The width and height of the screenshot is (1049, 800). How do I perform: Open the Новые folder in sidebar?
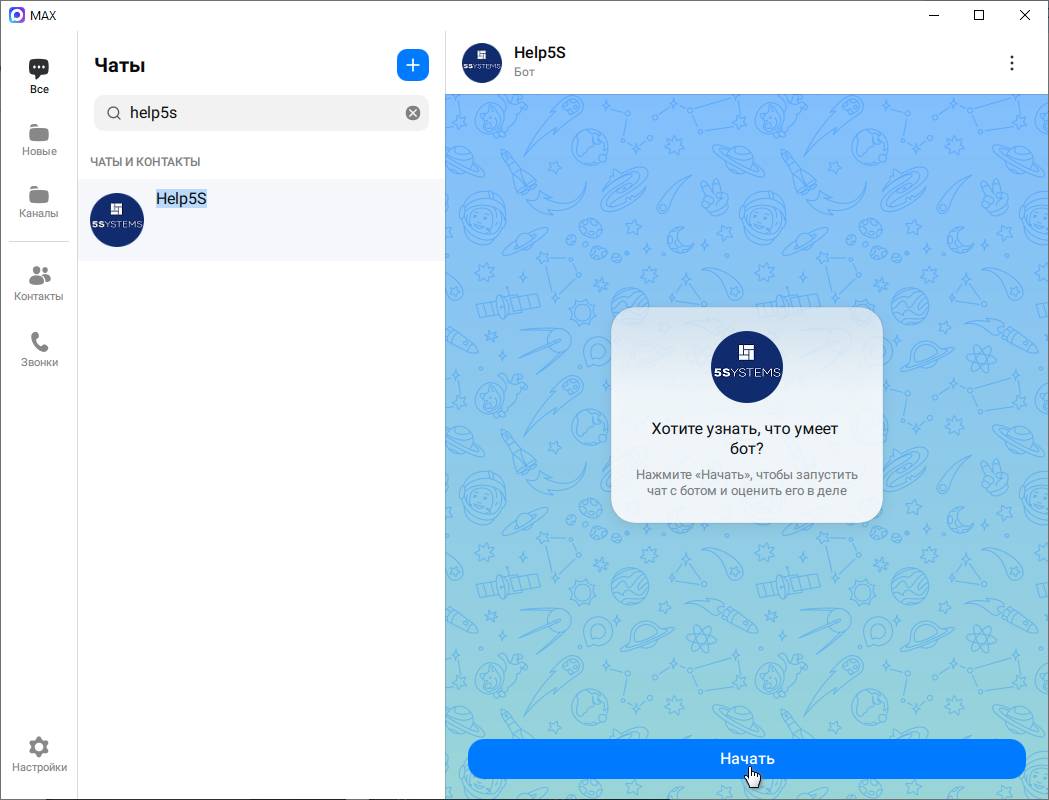[x=39, y=140]
